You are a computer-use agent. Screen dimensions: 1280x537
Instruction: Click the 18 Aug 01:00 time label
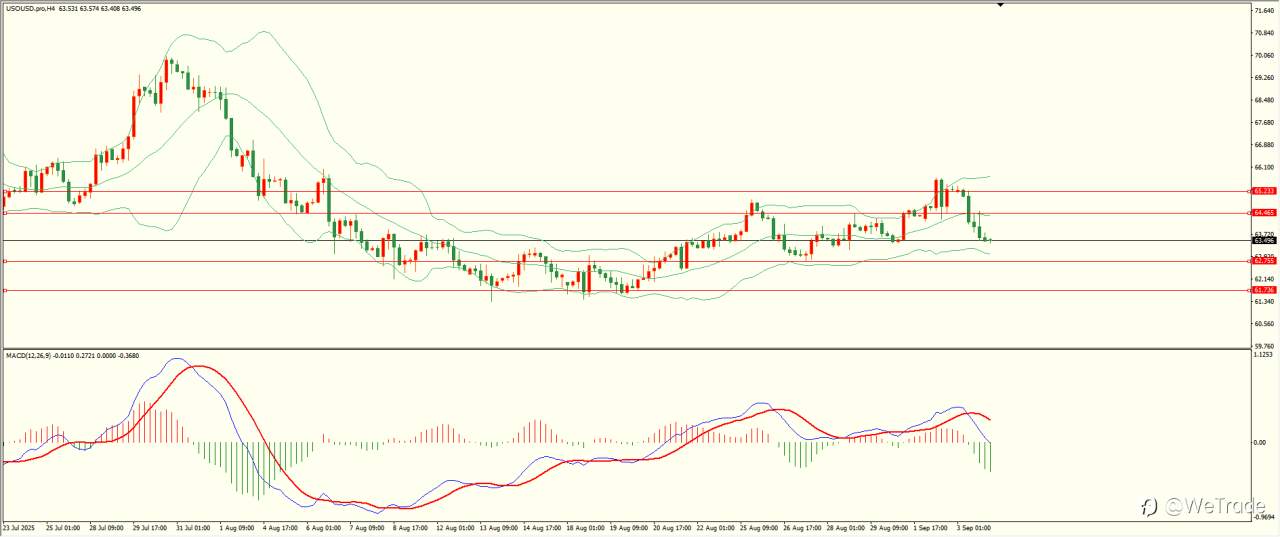pyautogui.click(x=588, y=526)
